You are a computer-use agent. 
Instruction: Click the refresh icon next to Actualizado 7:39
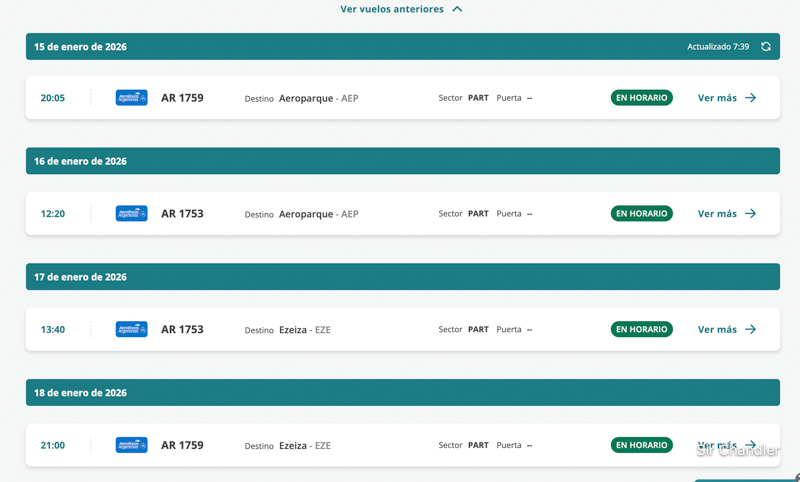click(x=766, y=47)
